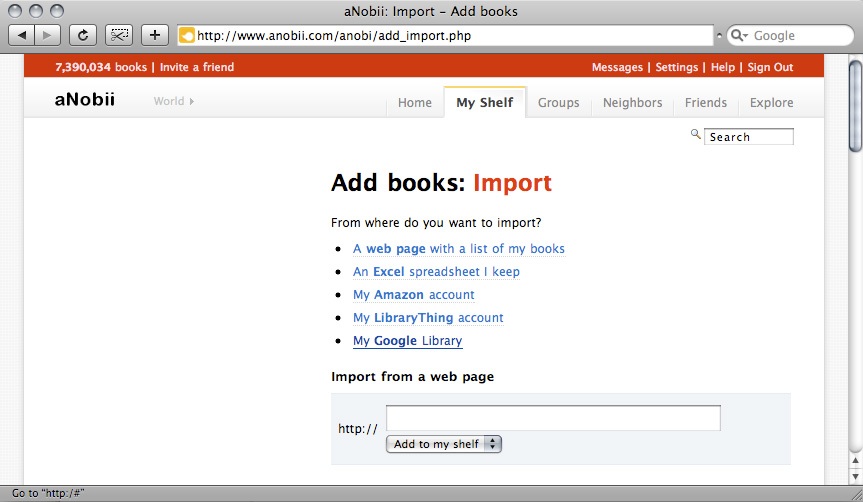The image size is (863, 502).
Task: Click the toolbar button left of the plus button
Action: pyautogui.click(x=120, y=35)
